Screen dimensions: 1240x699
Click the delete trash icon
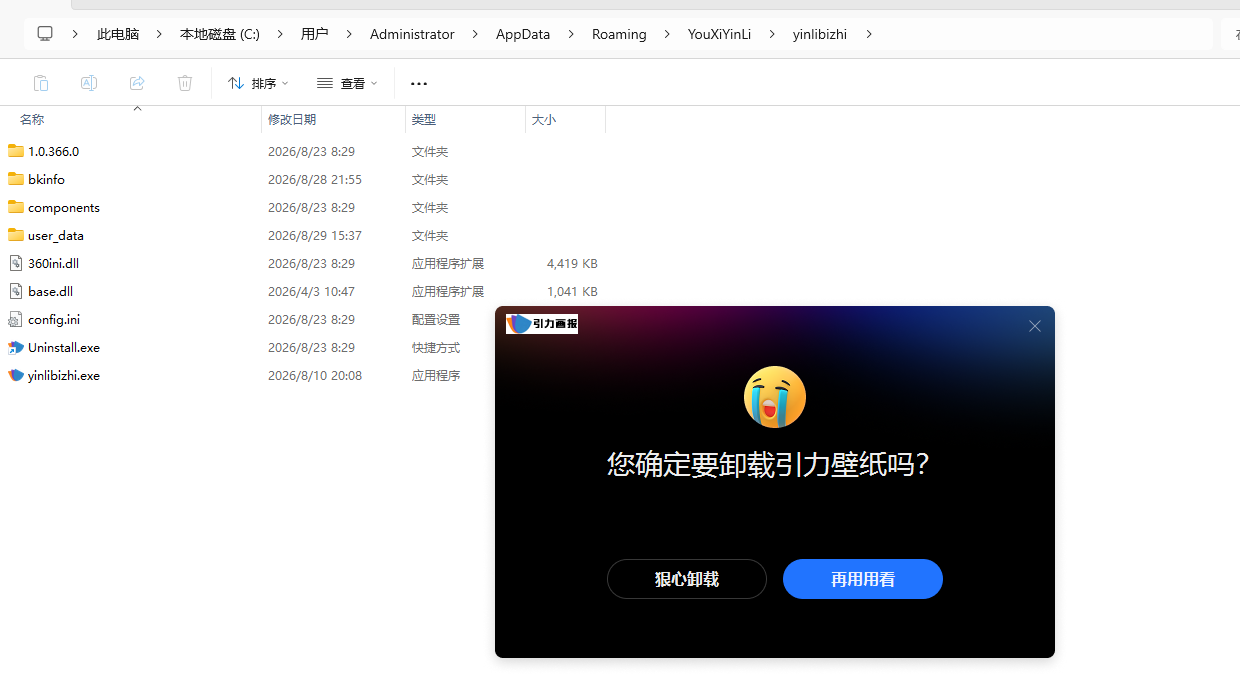click(x=185, y=83)
